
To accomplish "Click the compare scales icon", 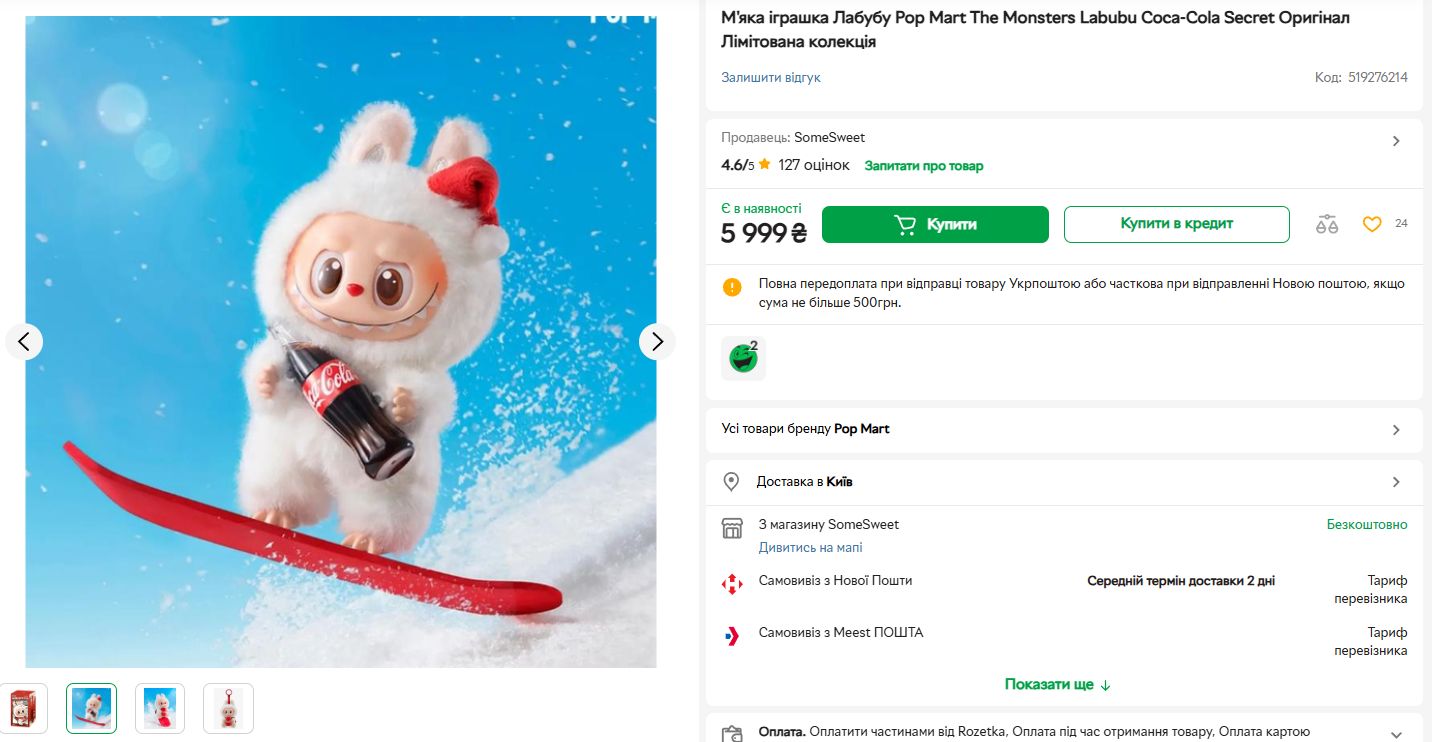I will (x=1327, y=224).
